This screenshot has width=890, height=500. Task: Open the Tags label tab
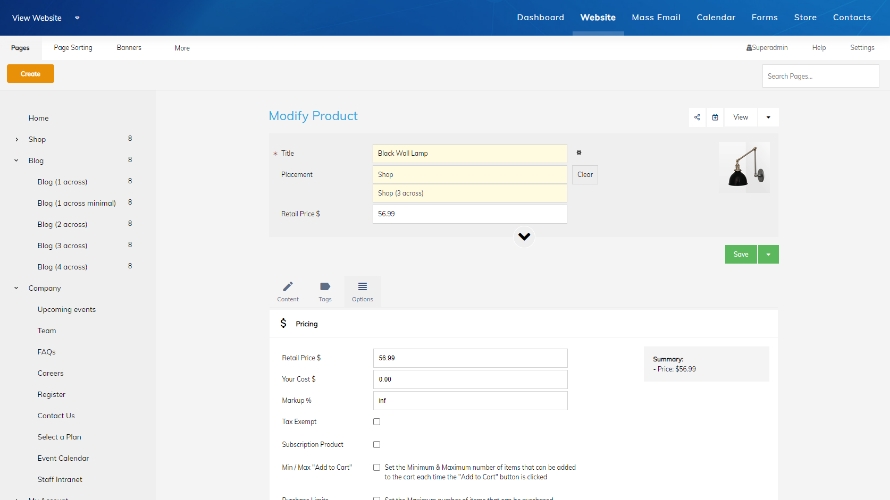pos(325,291)
